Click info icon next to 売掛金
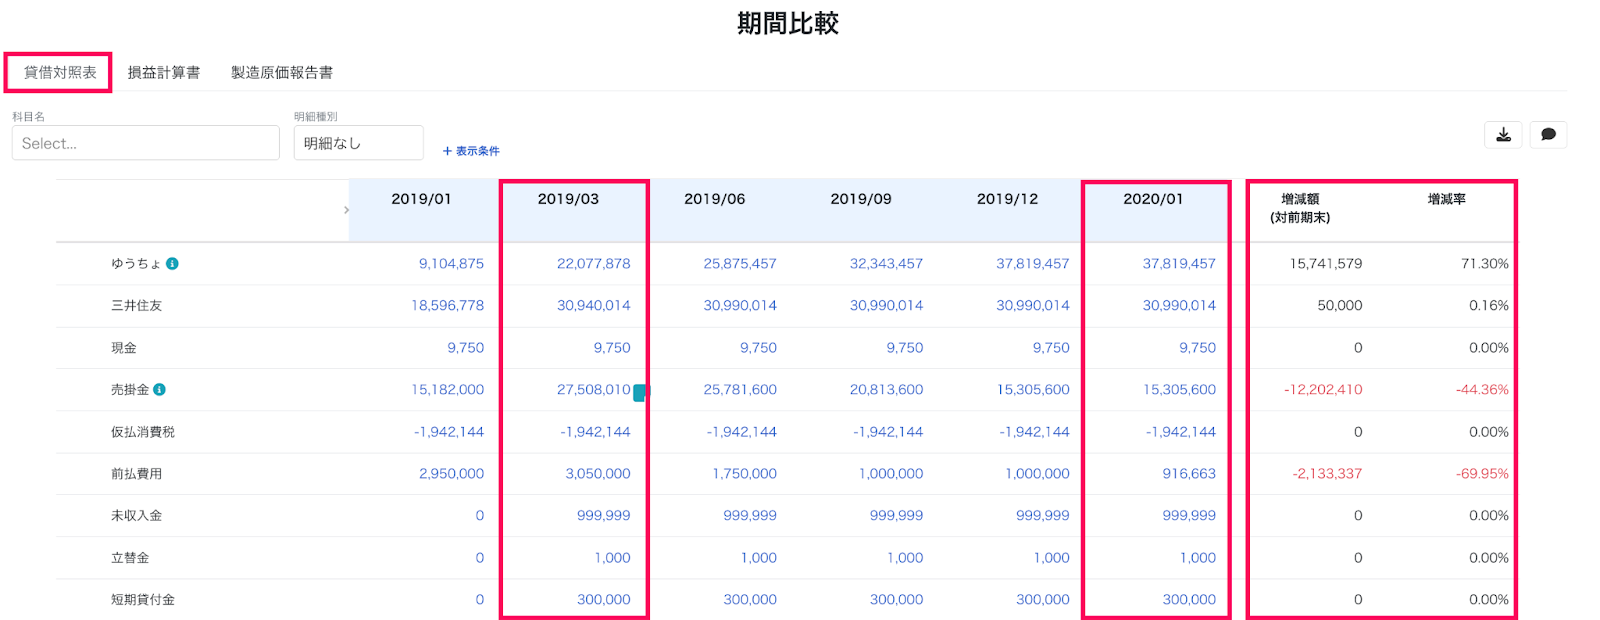 click(x=159, y=390)
